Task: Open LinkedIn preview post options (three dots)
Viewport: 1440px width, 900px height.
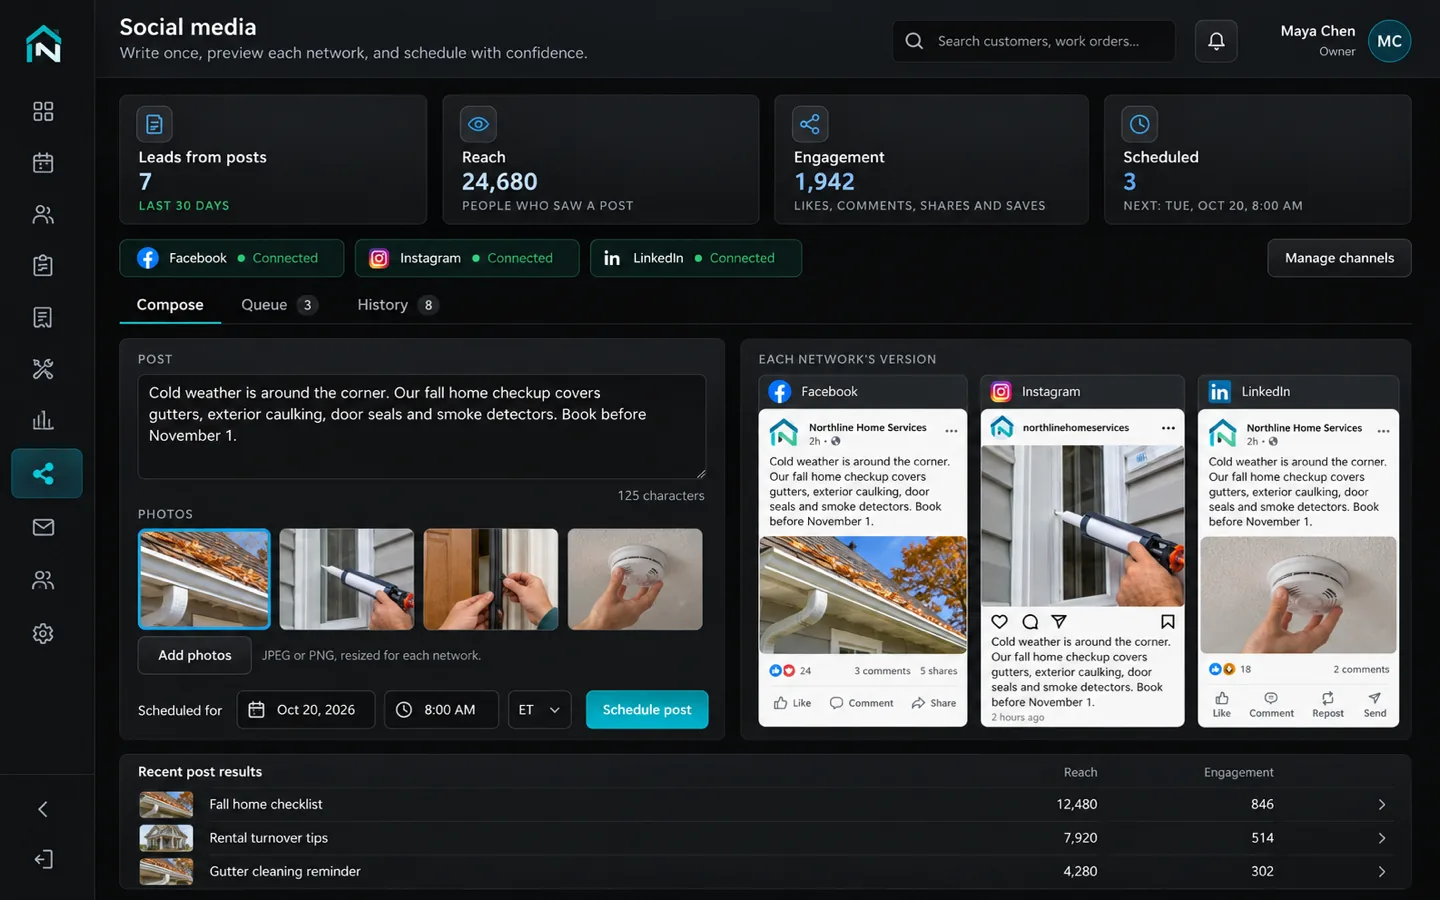Action: pyautogui.click(x=1383, y=432)
